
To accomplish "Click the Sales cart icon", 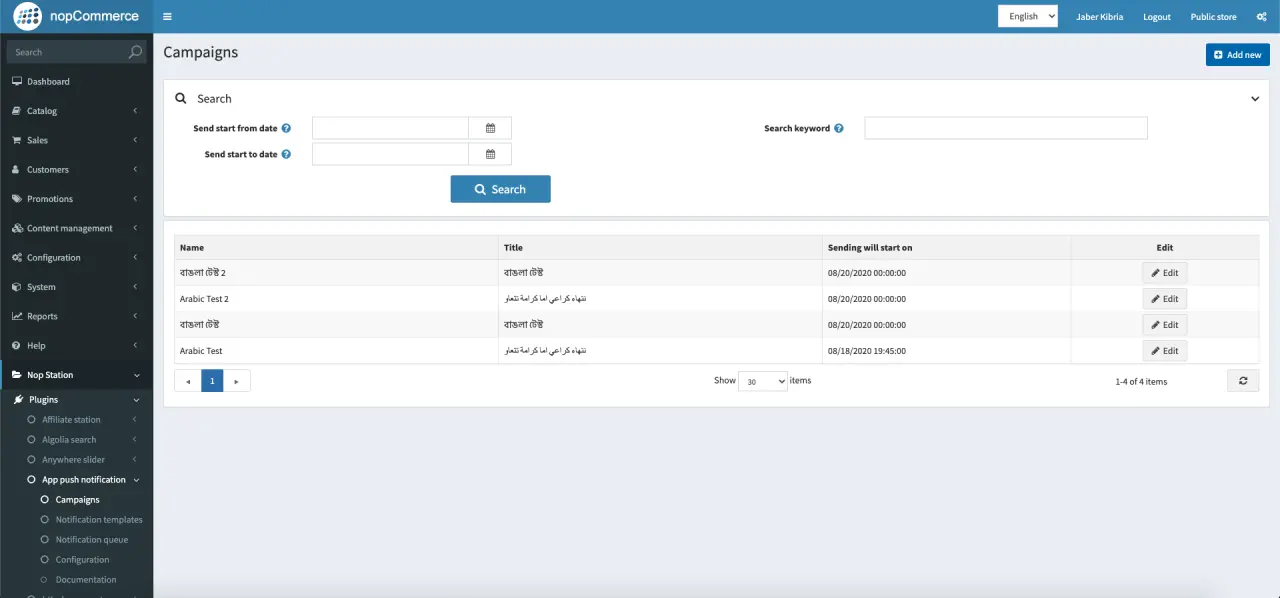I will [x=17, y=140].
